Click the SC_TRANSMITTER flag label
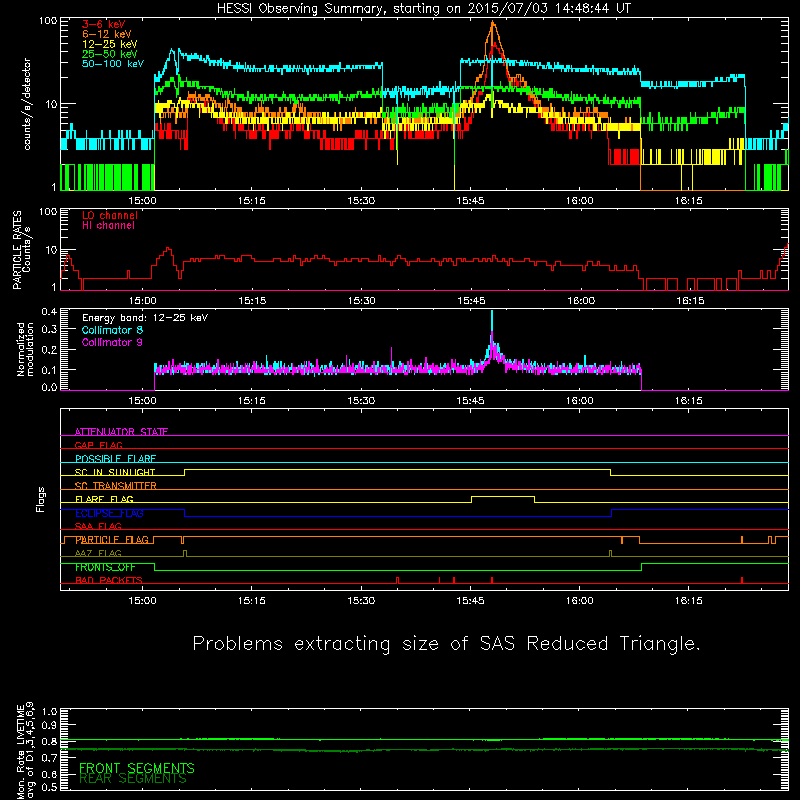Viewport: 800px width, 800px height. (116, 486)
